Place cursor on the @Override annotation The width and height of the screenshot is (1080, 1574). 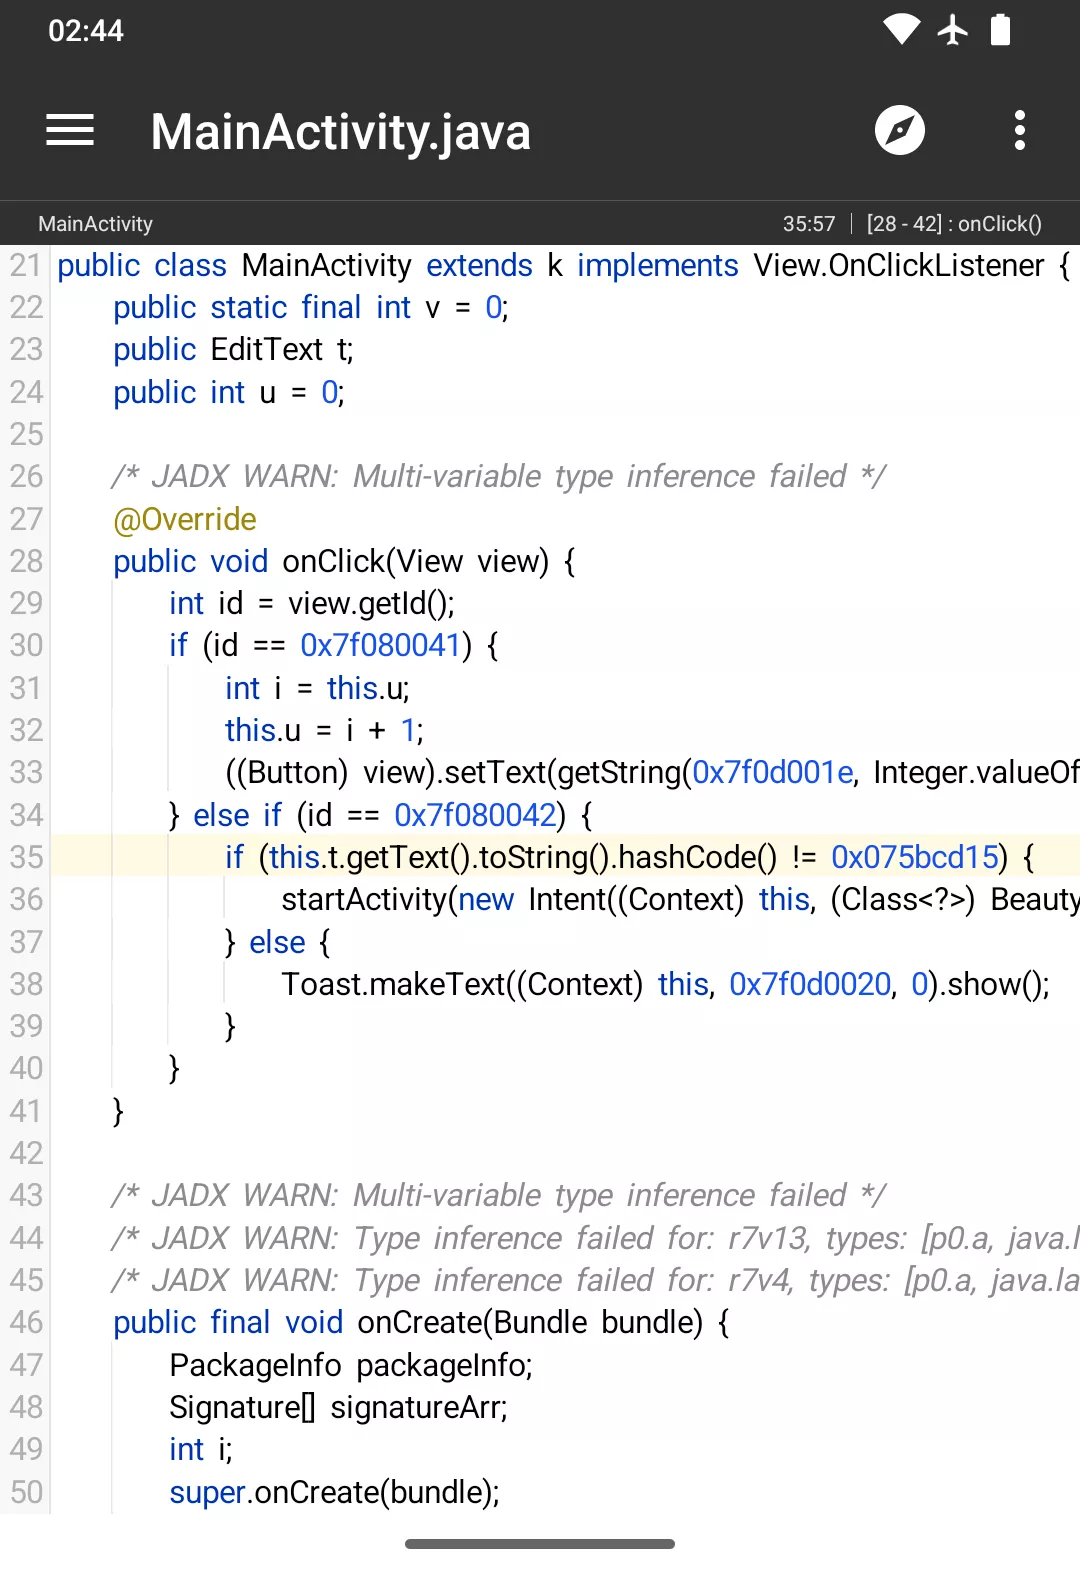(185, 519)
